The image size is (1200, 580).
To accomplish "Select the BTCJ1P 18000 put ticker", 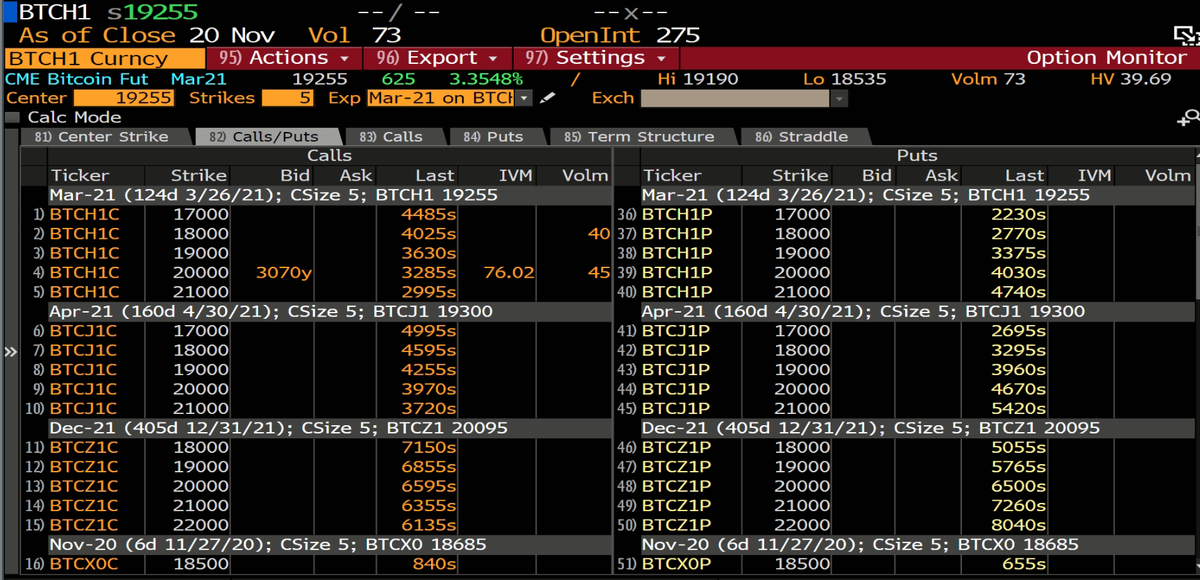I will 676,350.
